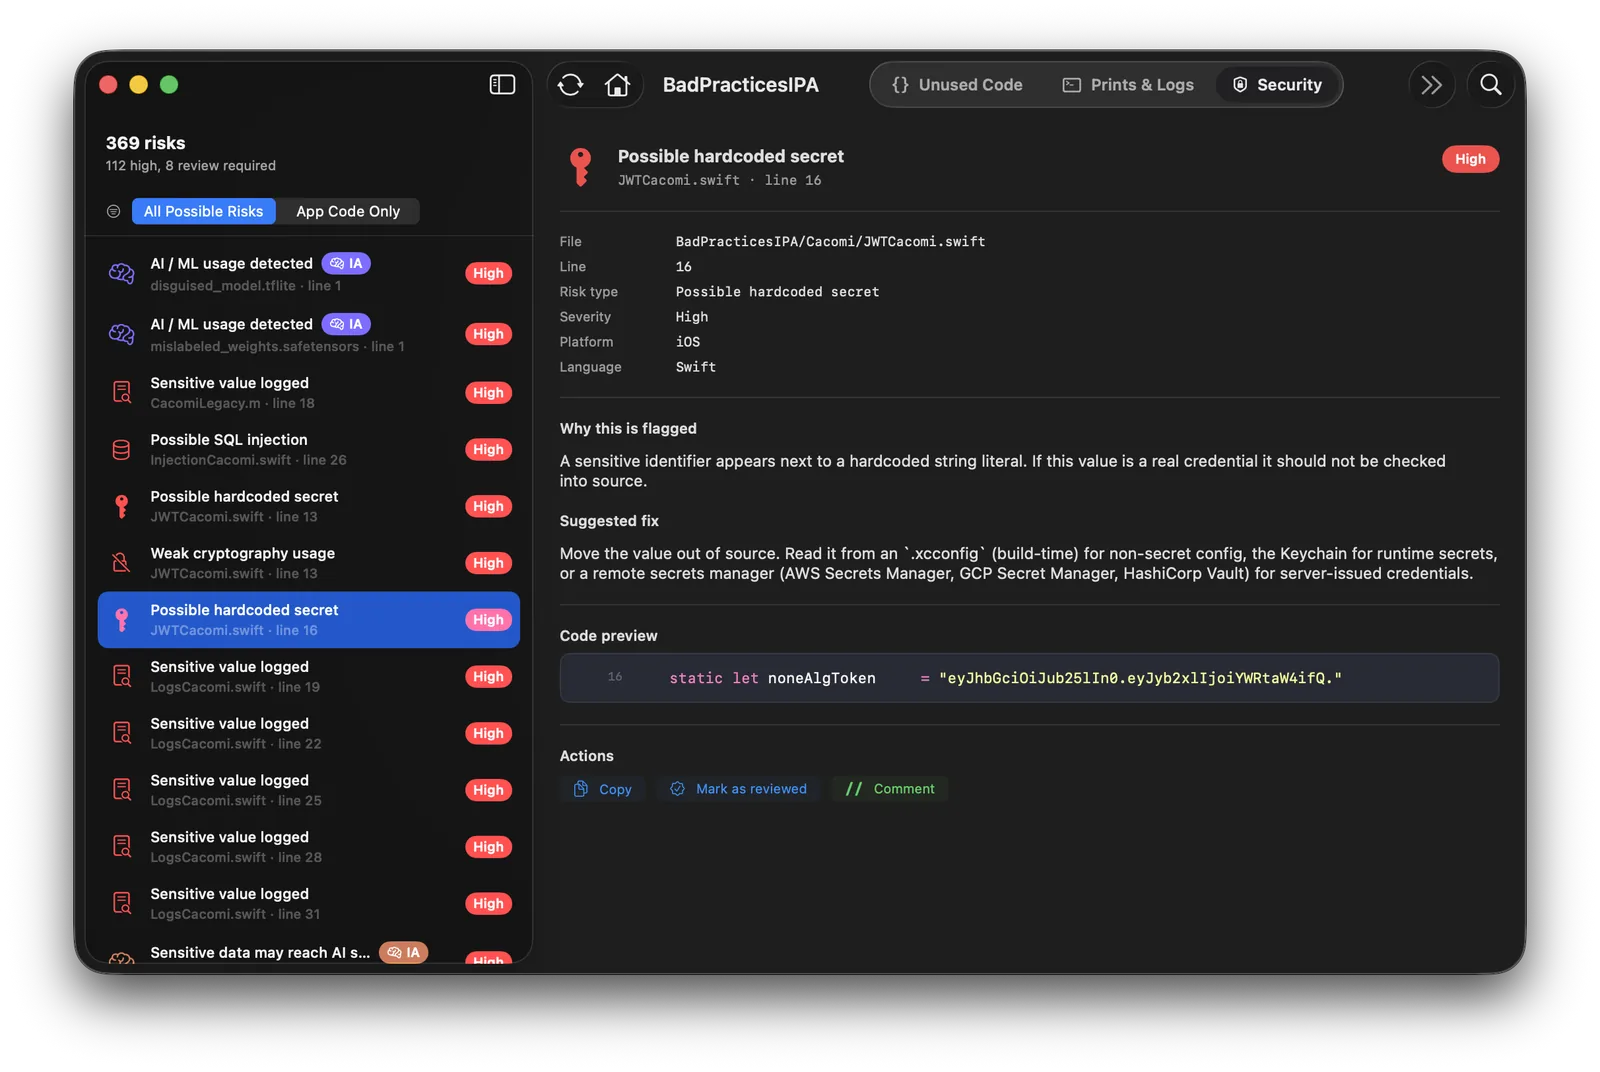The image size is (1600, 1072).
Task: Open the Unused Code tab
Action: coord(957,85)
